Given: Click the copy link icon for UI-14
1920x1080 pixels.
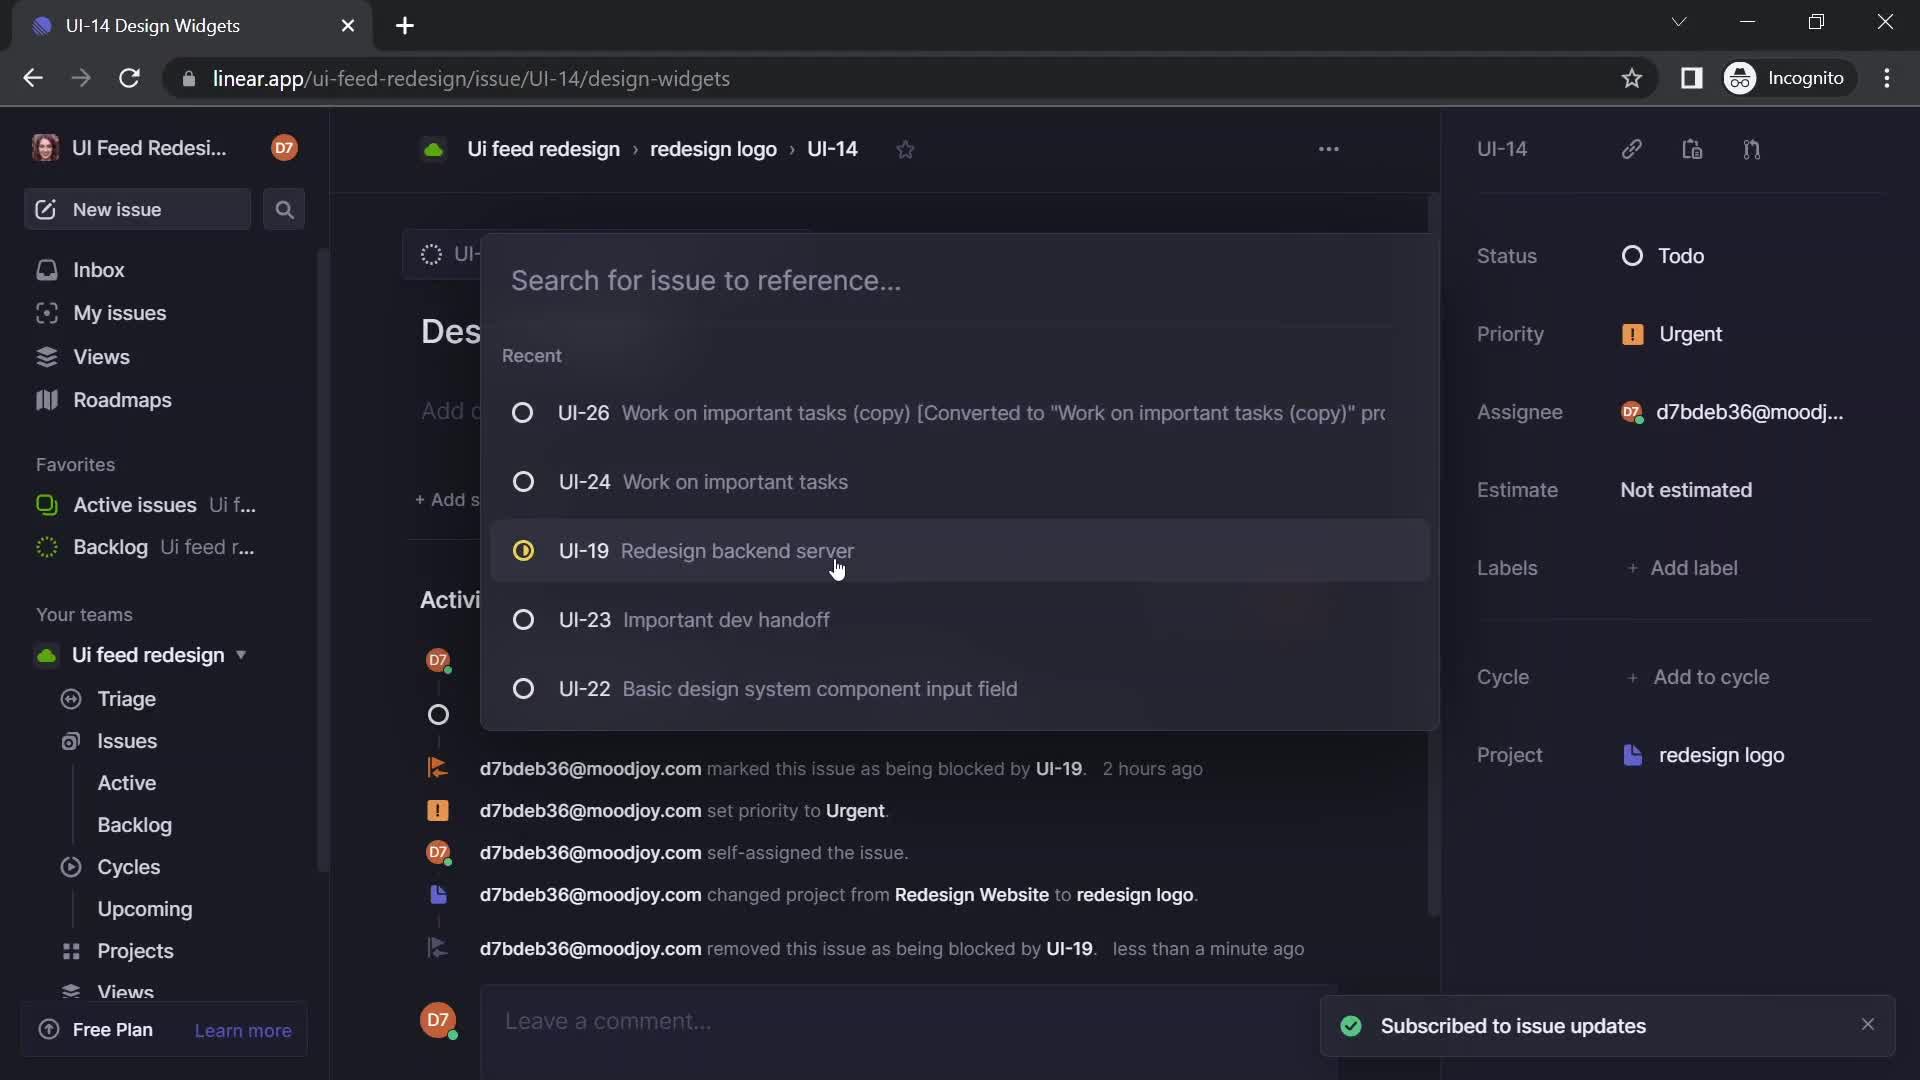Looking at the screenshot, I should coord(1634,149).
